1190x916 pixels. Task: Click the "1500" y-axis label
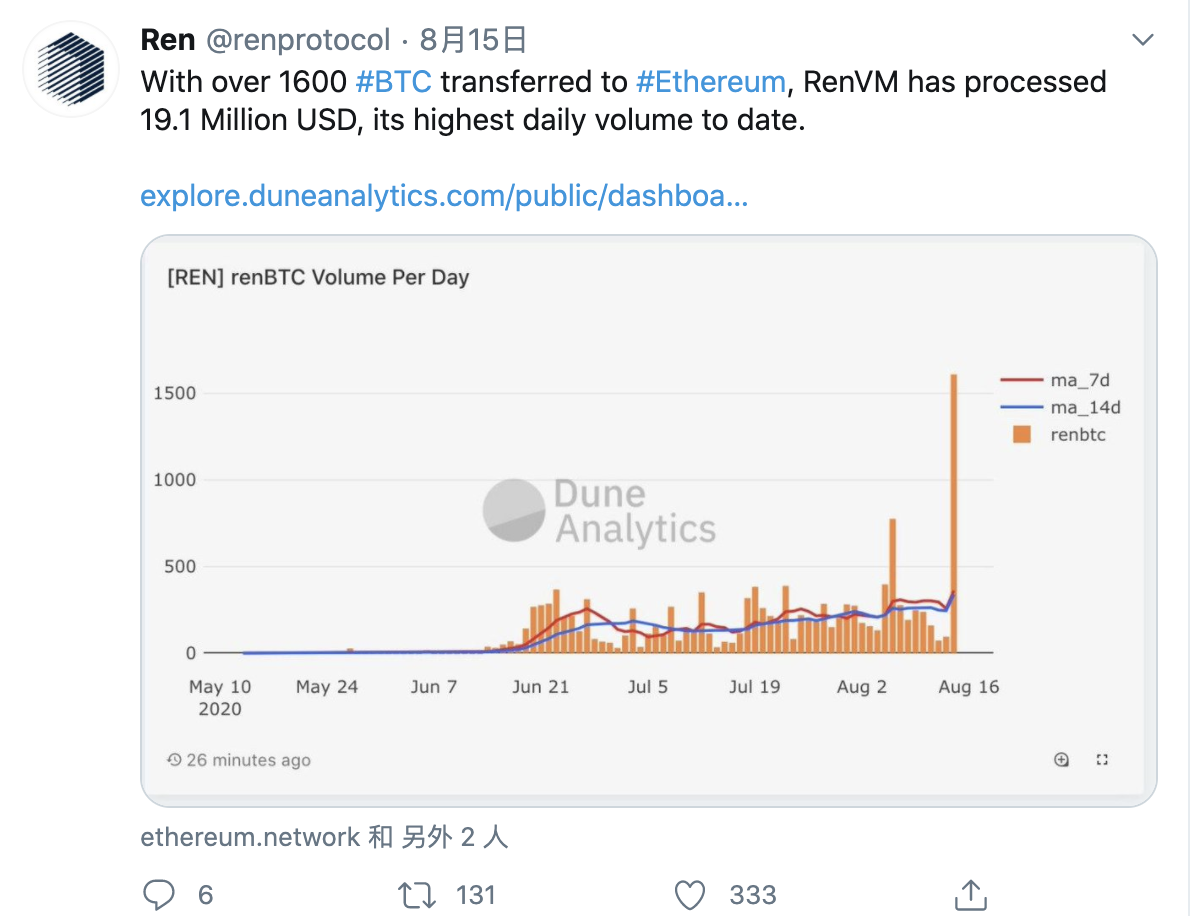pyautogui.click(x=175, y=393)
